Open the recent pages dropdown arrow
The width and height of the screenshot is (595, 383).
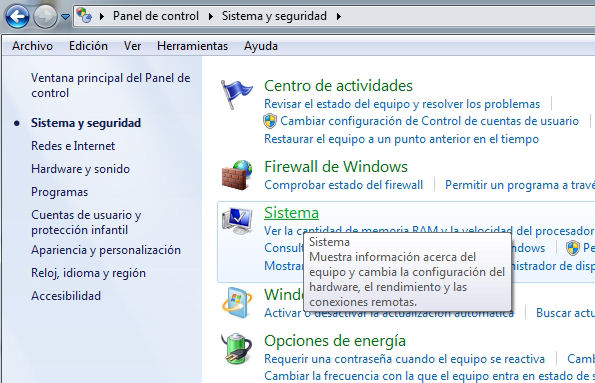[65, 17]
